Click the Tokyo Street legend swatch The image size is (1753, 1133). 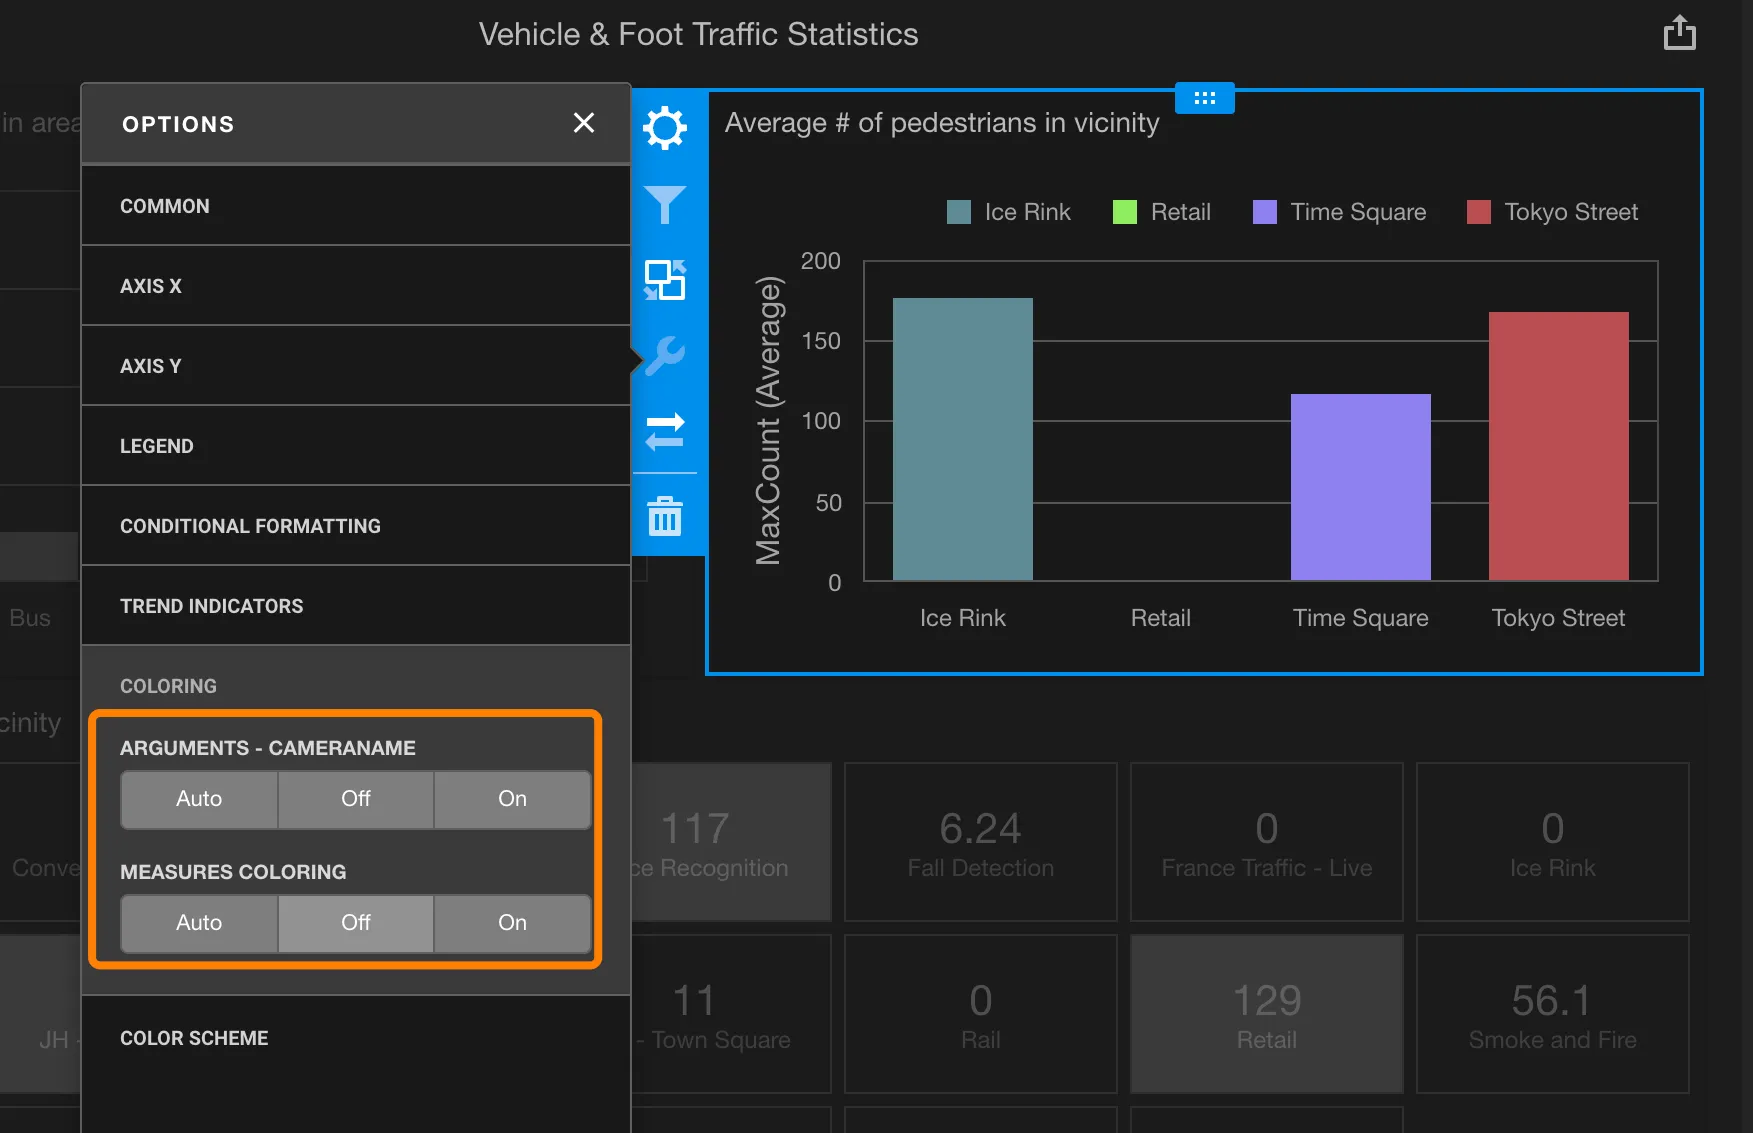1479,212
